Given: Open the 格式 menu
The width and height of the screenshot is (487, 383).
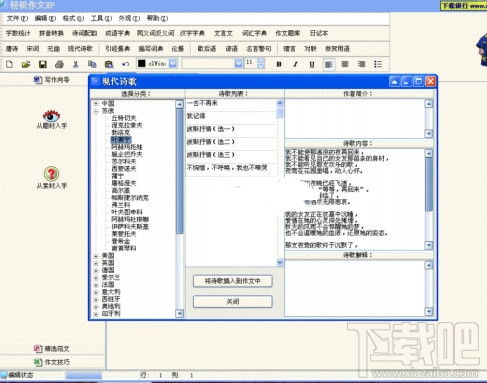Looking at the screenshot, I should pos(73,18).
